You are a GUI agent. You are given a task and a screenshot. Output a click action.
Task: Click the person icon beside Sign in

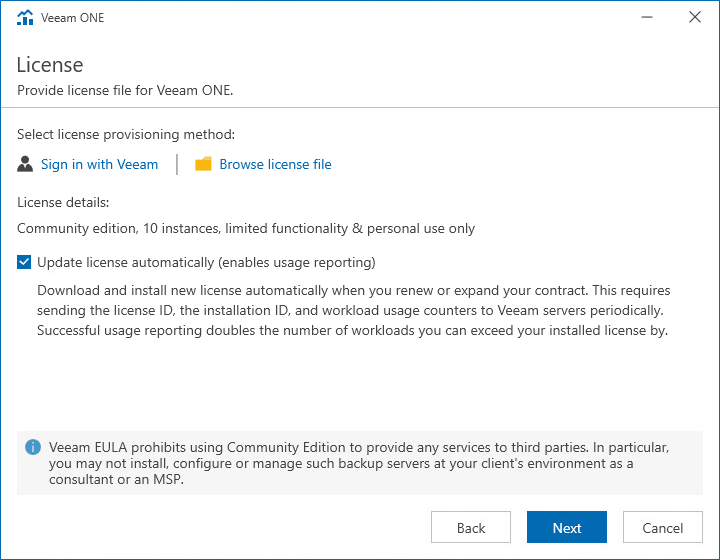click(x=25, y=164)
